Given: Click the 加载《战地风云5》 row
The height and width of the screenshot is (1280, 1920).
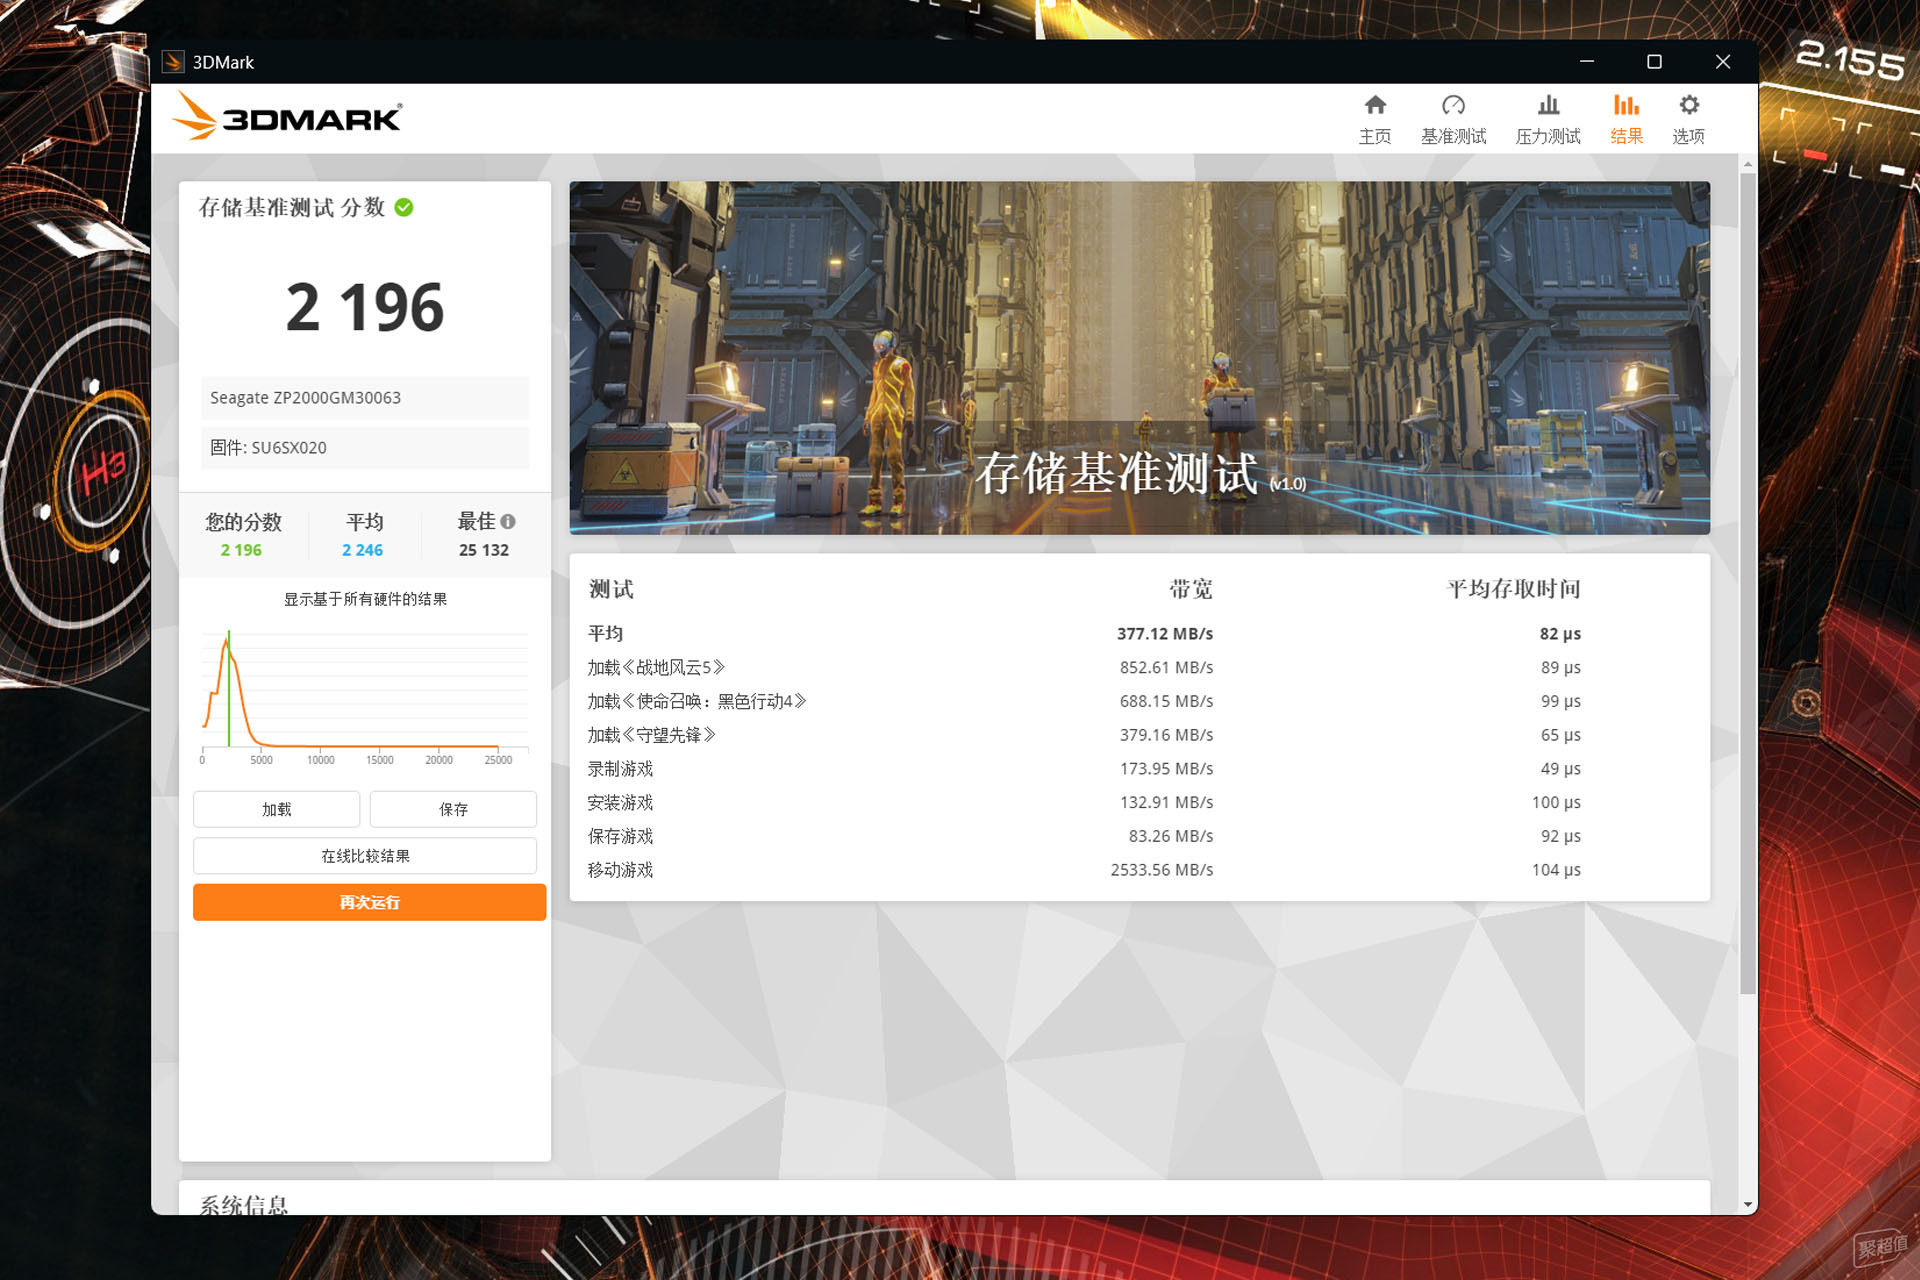Looking at the screenshot, I should click(1084, 667).
